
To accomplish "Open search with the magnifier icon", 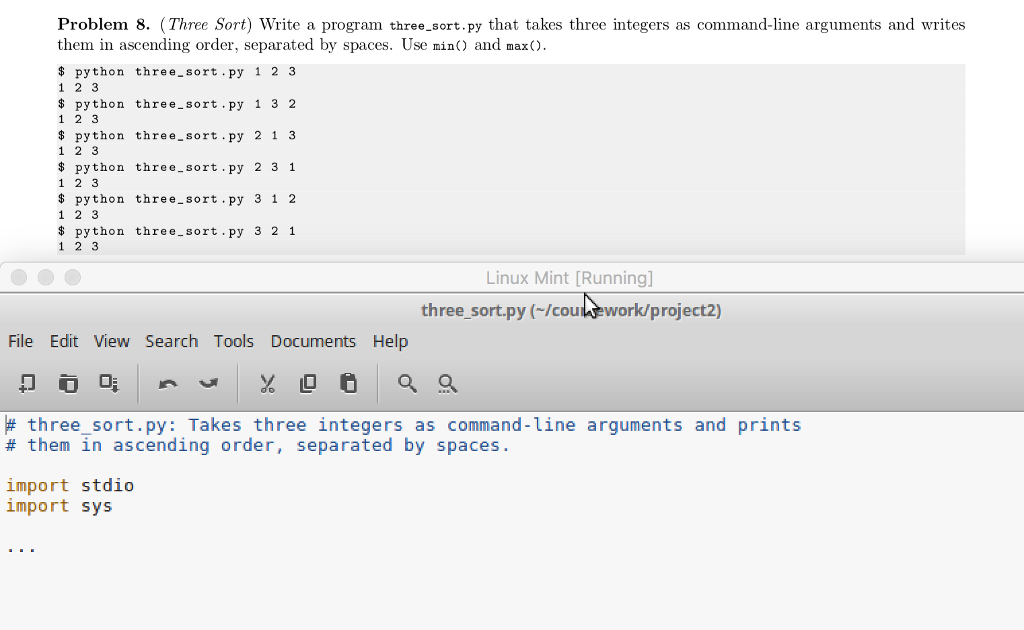I will [x=406, y=383].
